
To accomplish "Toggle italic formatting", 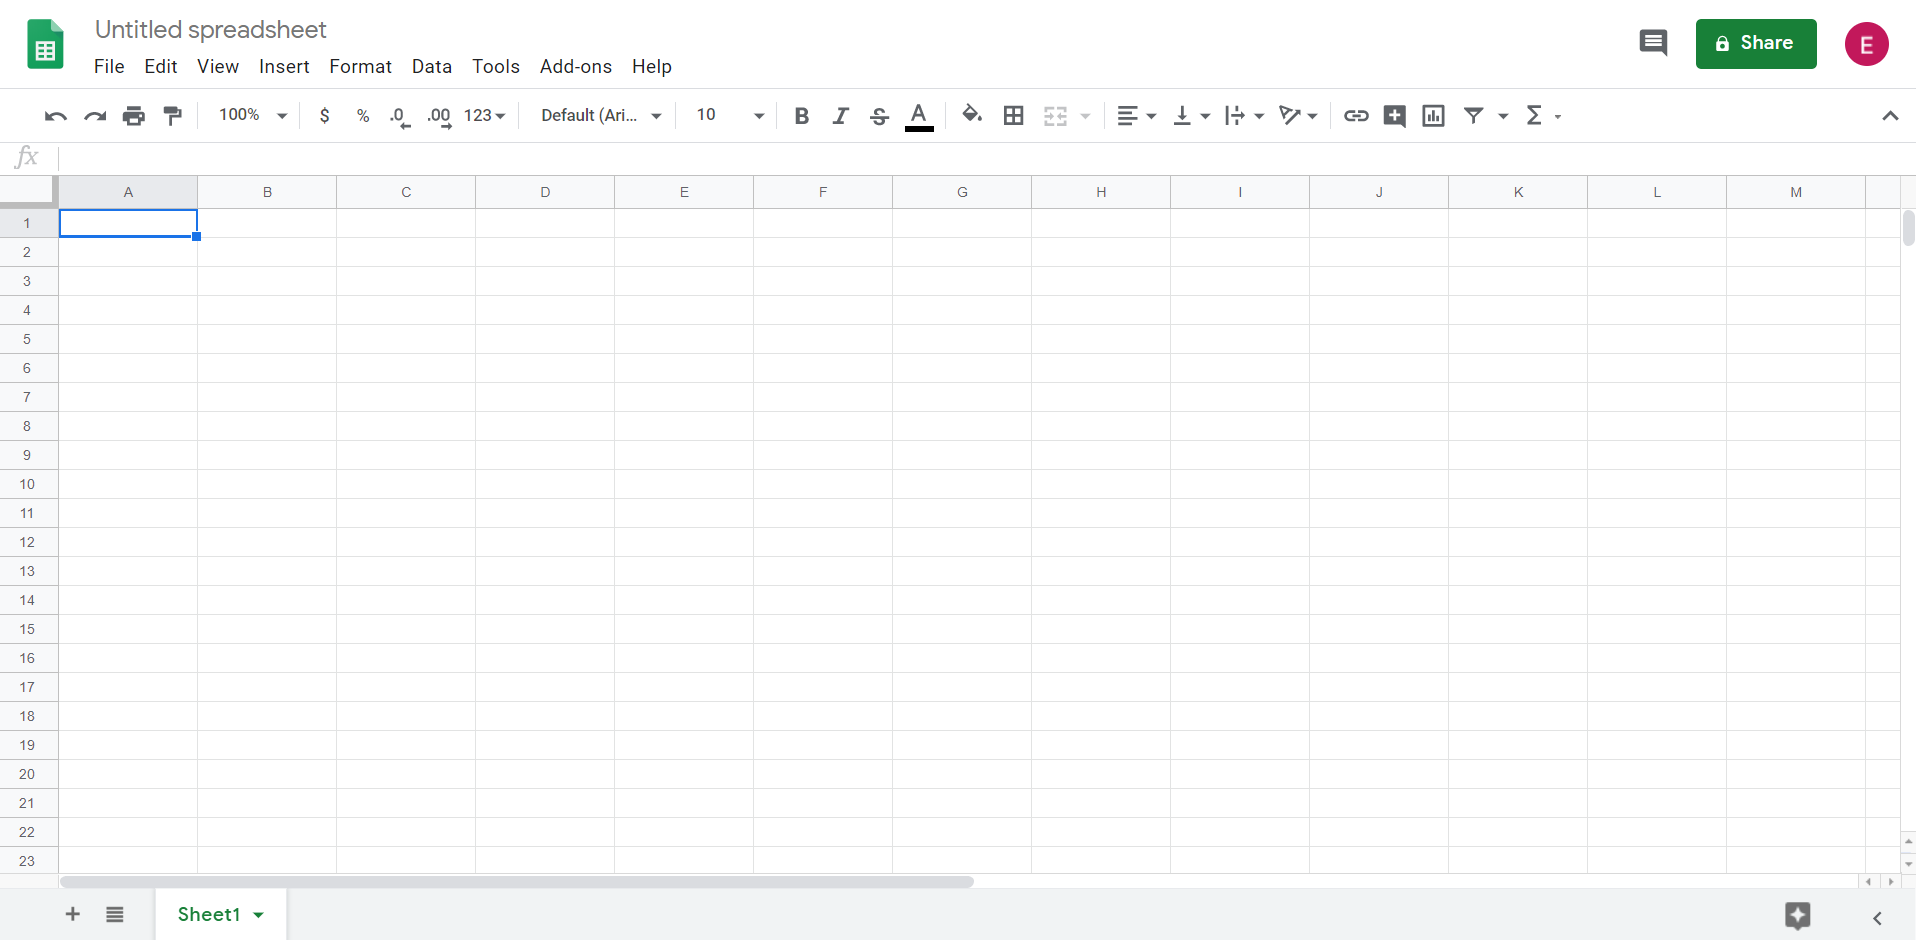I will tap(840, 116).
